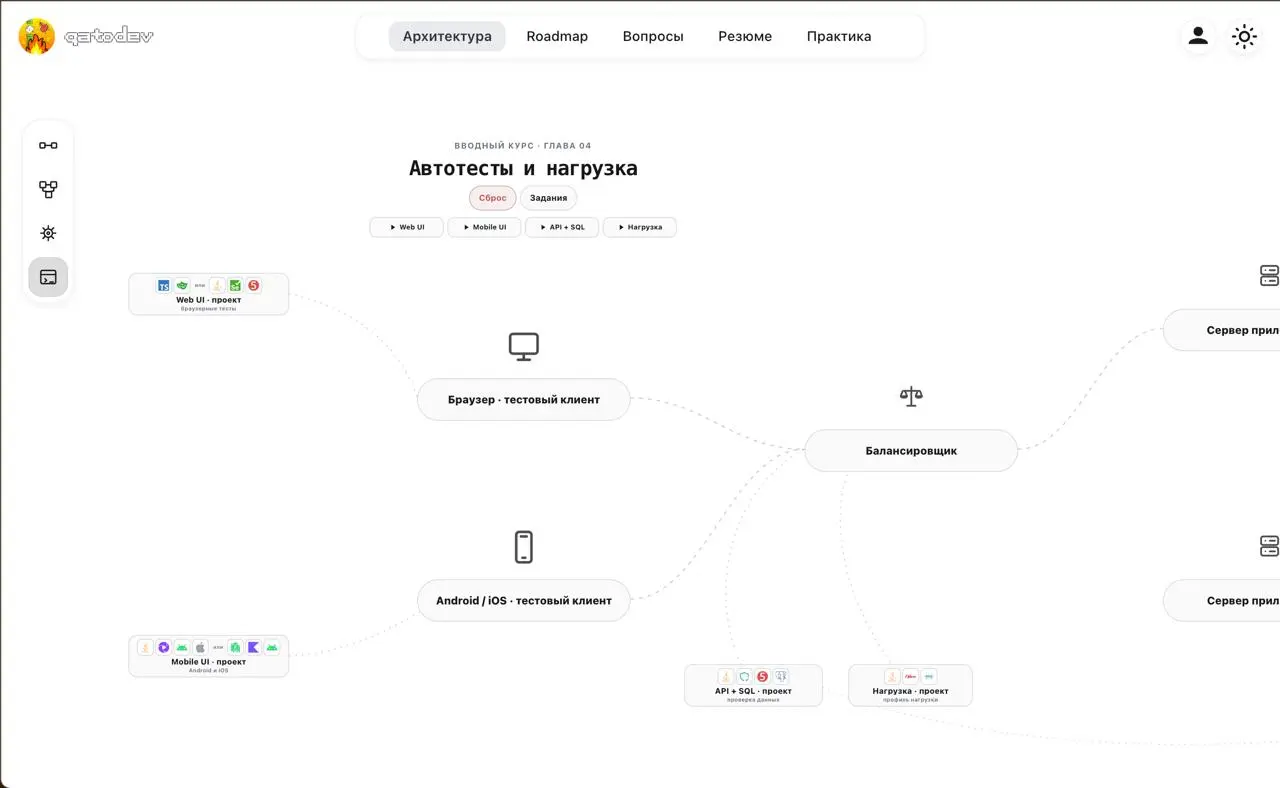The height and width of the screenshot is (788, 1280).
Task: Open the Mobile UI · проект card title
Action: pos(209,662)
